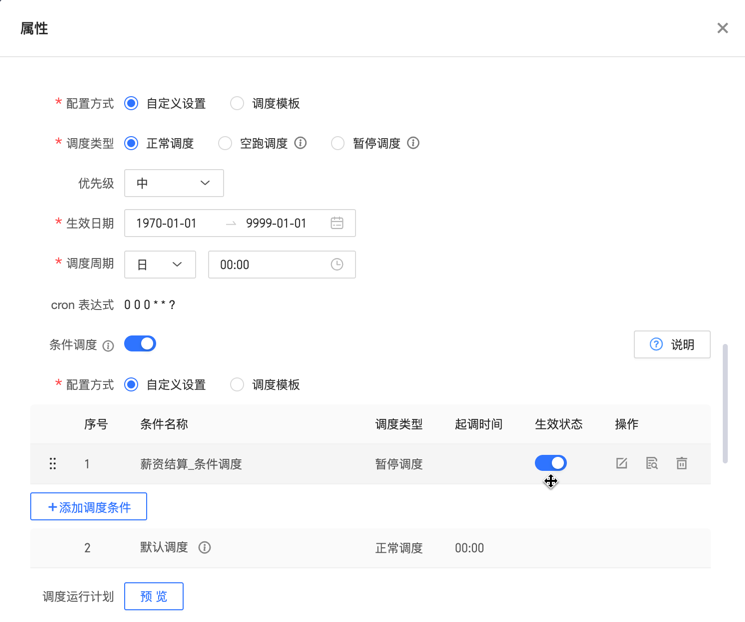Open the 调度周期 period dropdown
This screenshot has width=745, height=622.
click(x=160, y=265)
